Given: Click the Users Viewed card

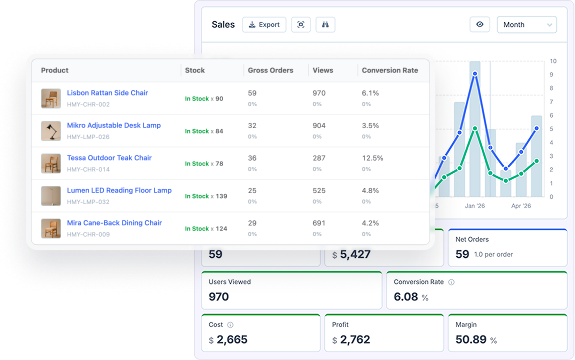Looking at the screenshot, I should (x=292, y=290).
